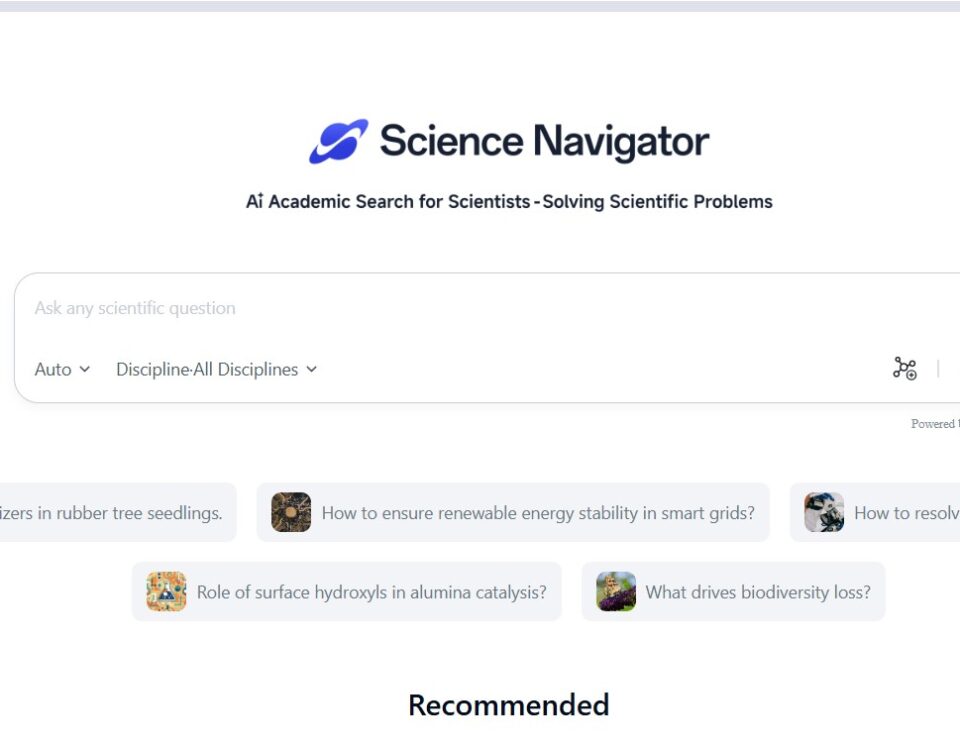Click the smart grids suggestion thumbnail icon
Image resolution: width=960 pixels, height=750 pixels.
pos(291,512)
